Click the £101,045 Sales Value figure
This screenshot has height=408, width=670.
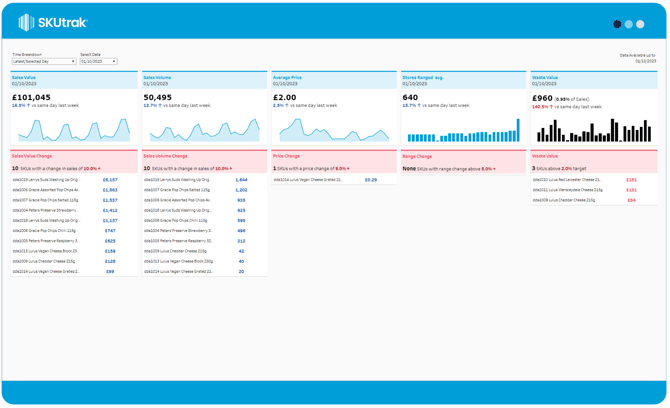coord(31,98)
